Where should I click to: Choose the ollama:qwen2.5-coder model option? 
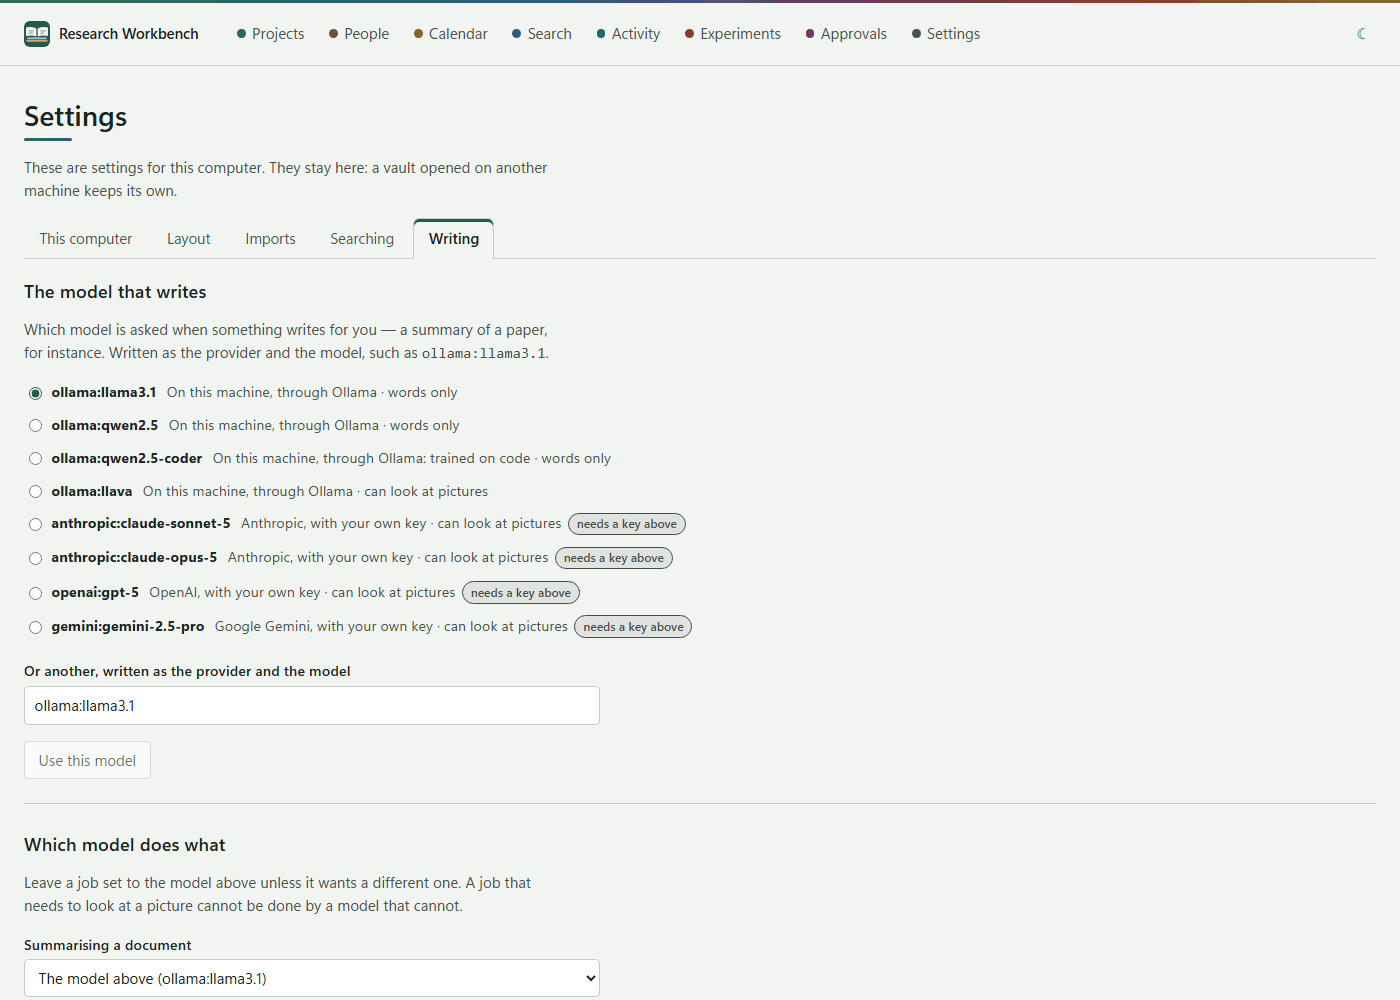36,459
